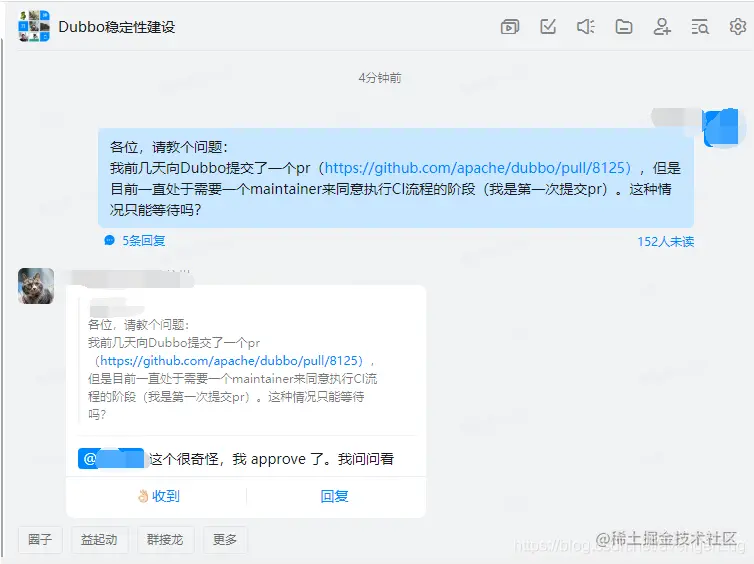Click the sender's blue avatar at top right
This screenshot has height=564, width=754.
(x=720, y=127)
